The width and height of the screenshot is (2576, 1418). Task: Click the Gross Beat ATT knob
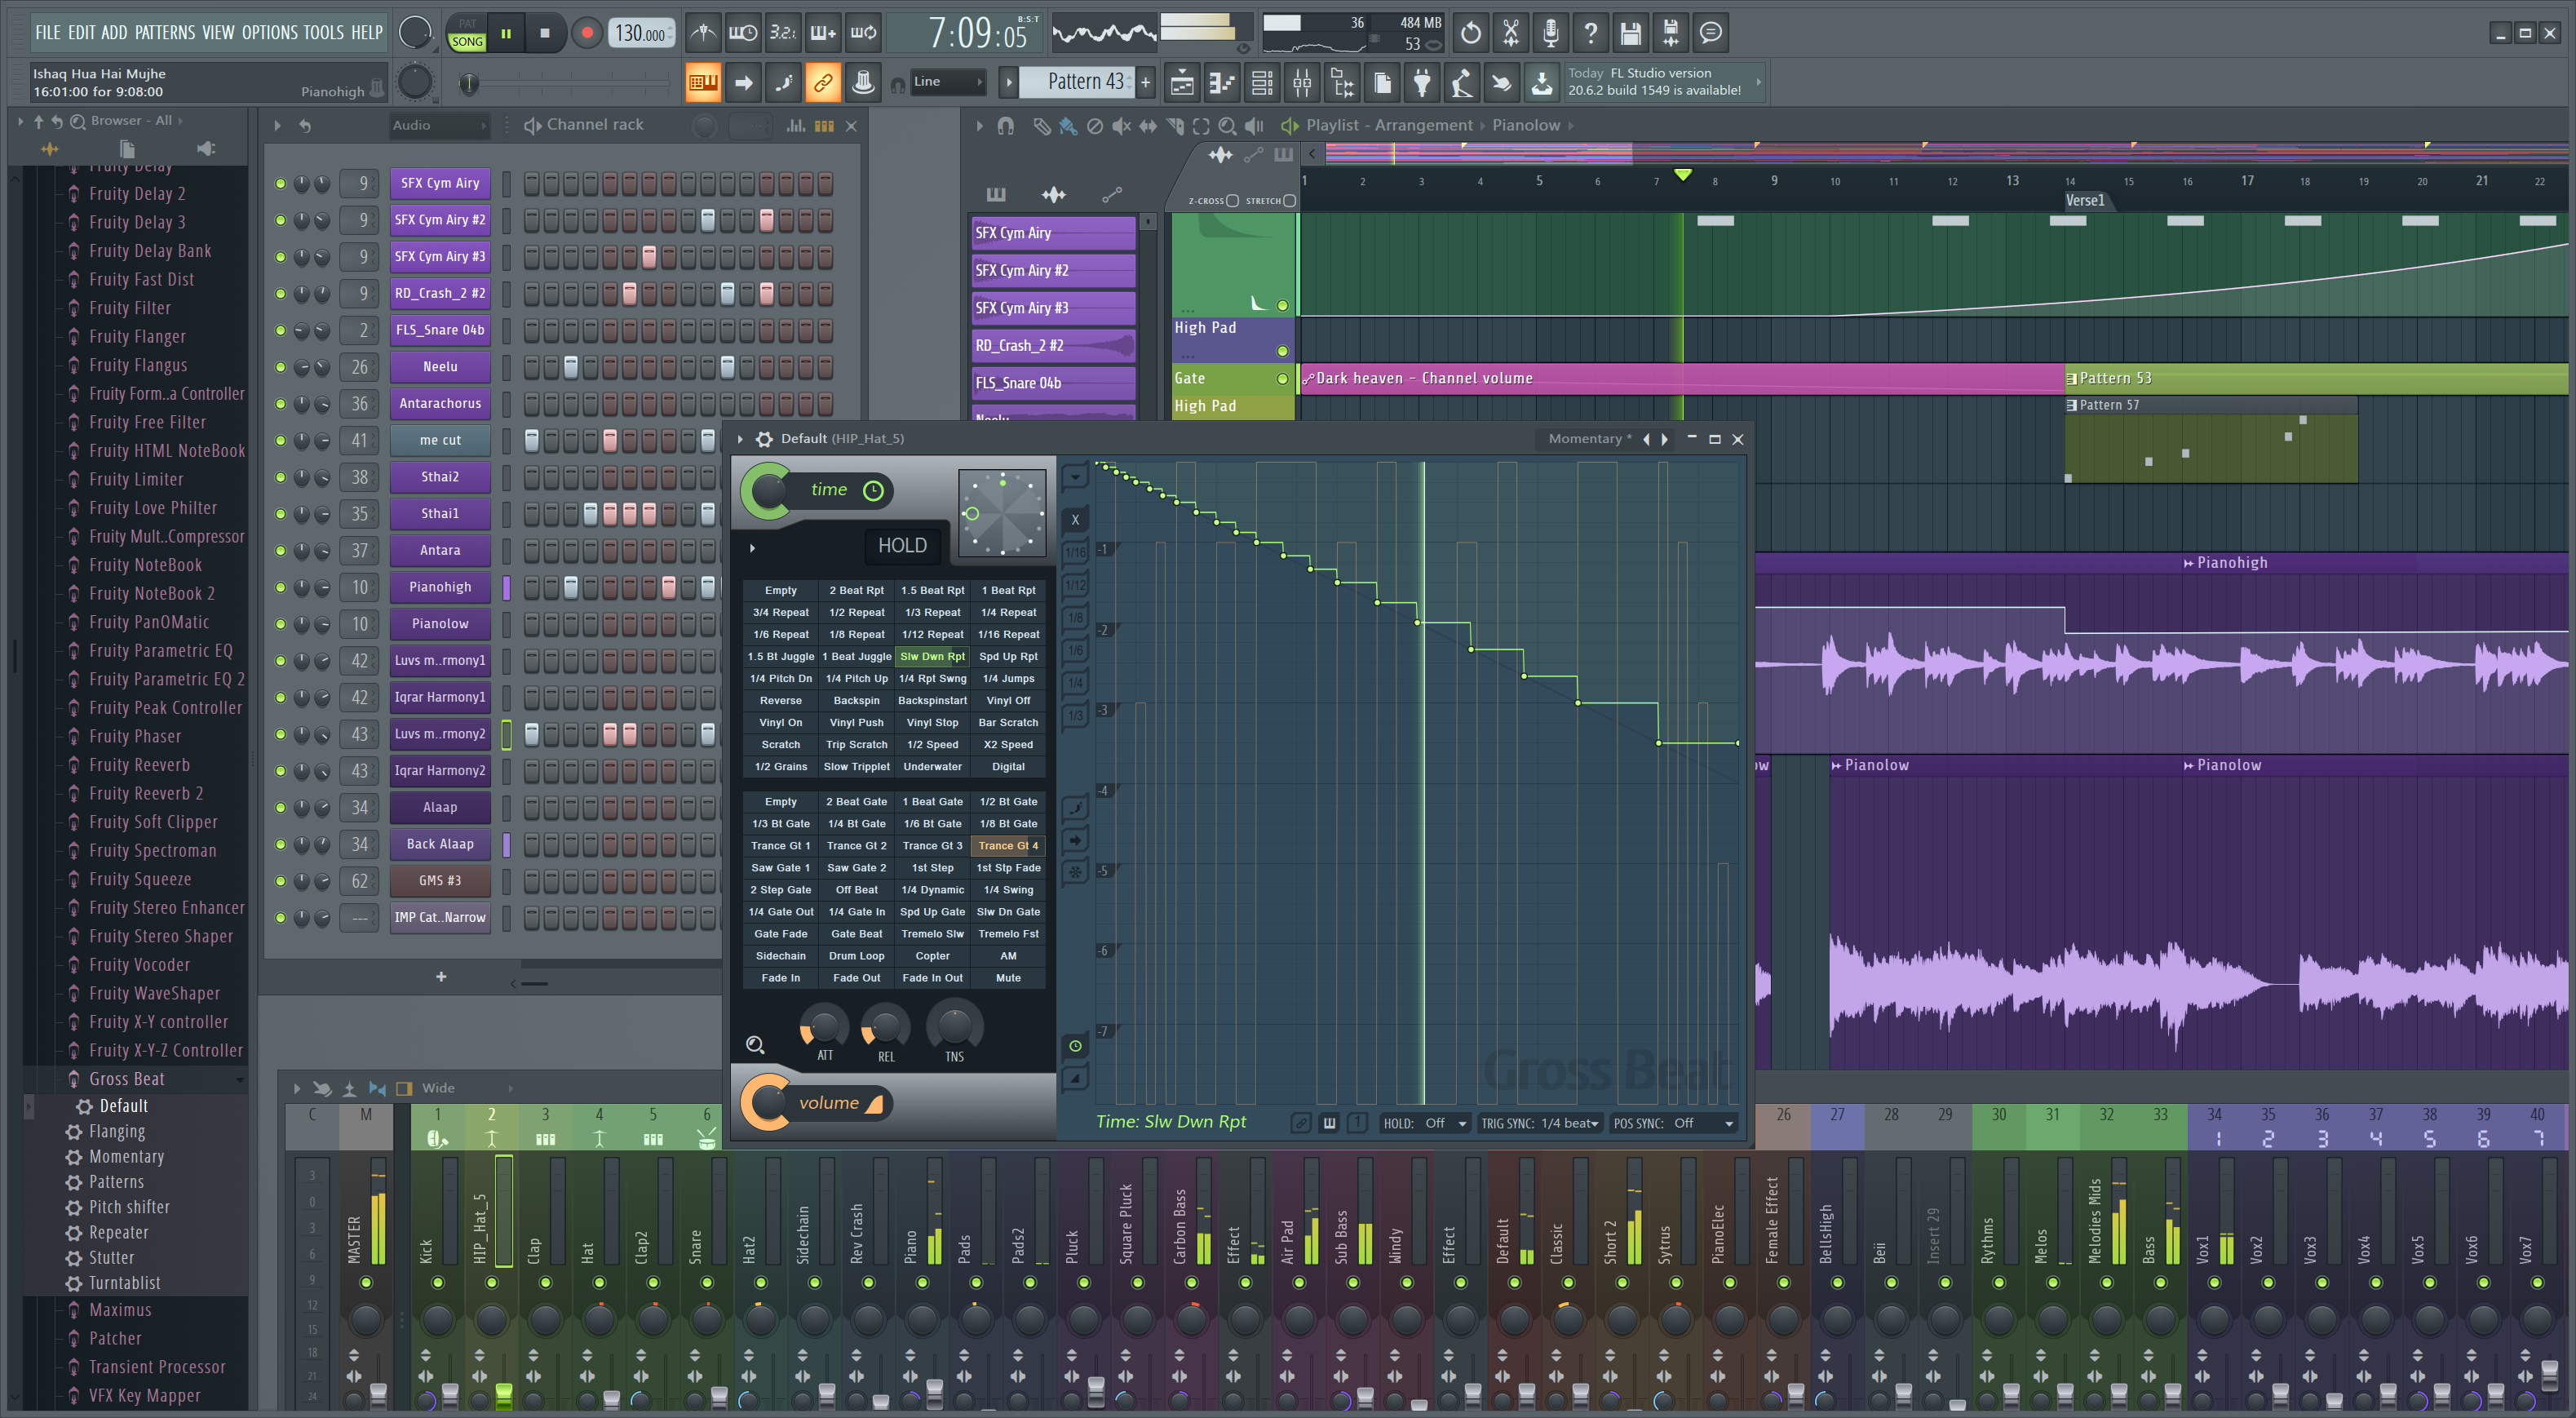[824, 1026]
